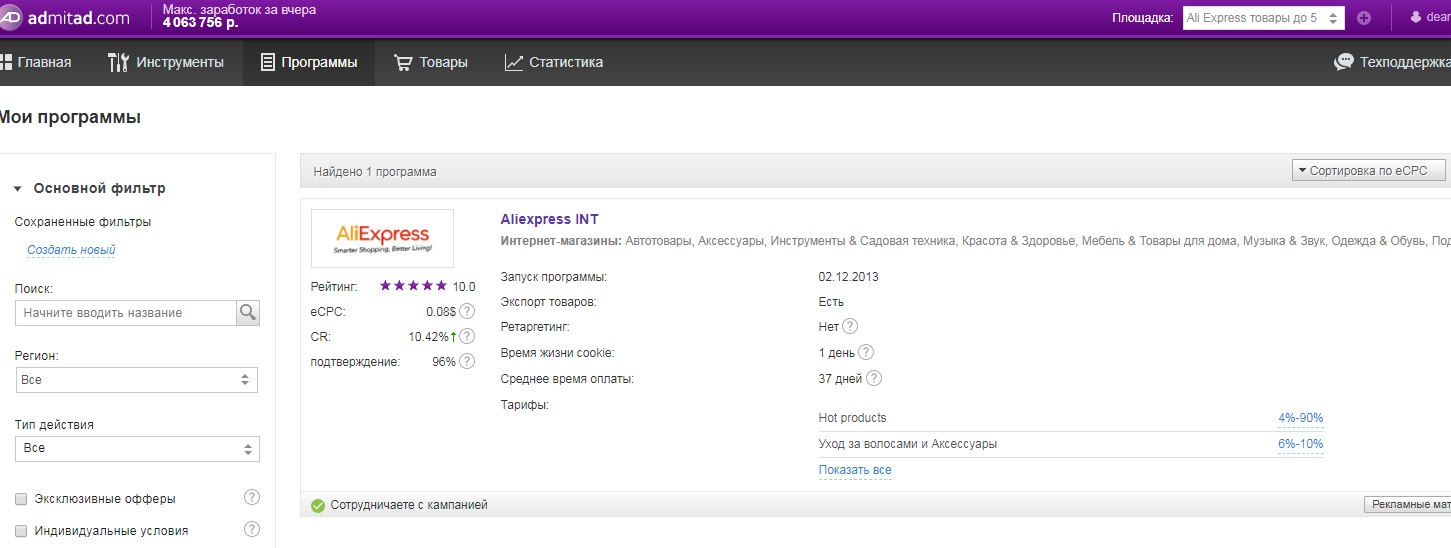Click the five-star rating icons

pyautogui.click(x=413, y=286)
